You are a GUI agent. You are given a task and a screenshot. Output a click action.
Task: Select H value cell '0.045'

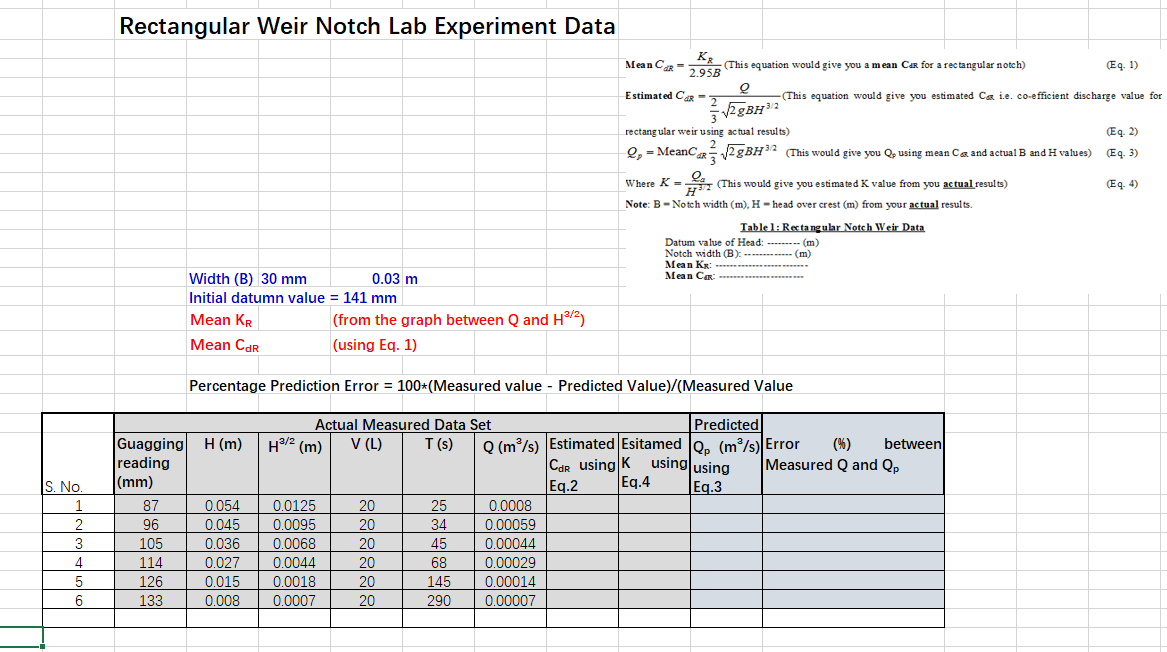point(223,525)
